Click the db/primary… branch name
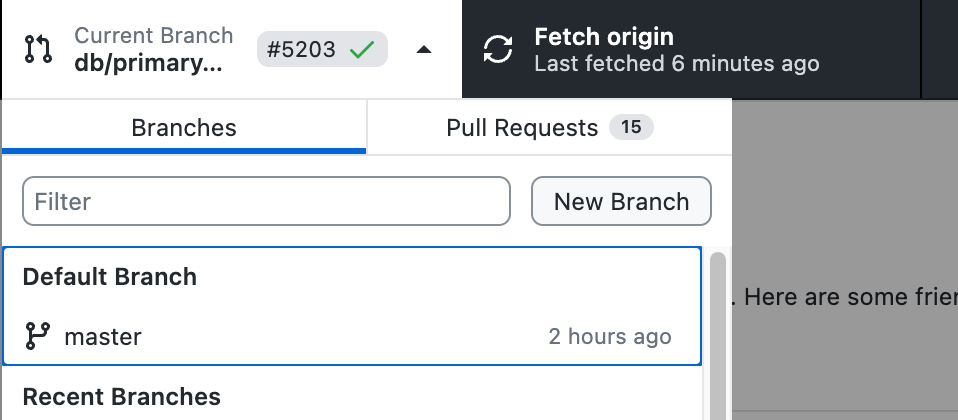Image resolution: width=958 pixels, height=420 pixels. tap(149, 62)
